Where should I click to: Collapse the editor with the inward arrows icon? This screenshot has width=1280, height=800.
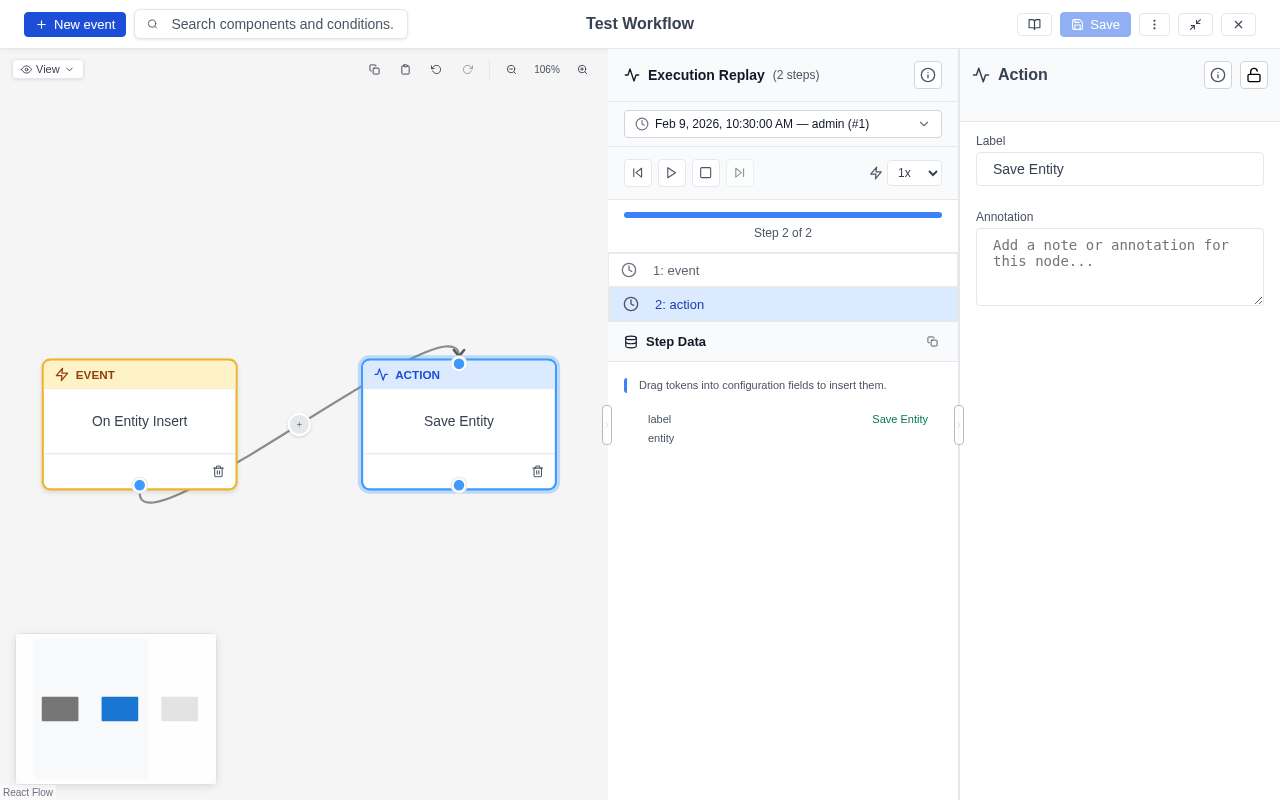coord(1196,24)
